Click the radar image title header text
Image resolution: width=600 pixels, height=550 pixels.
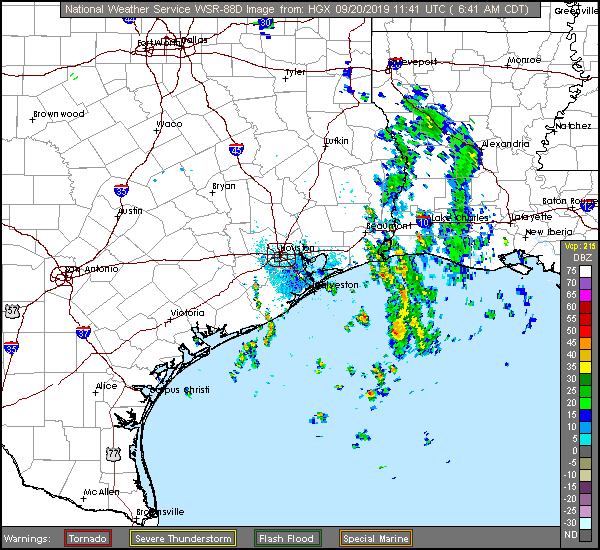[x=297, y=9]
